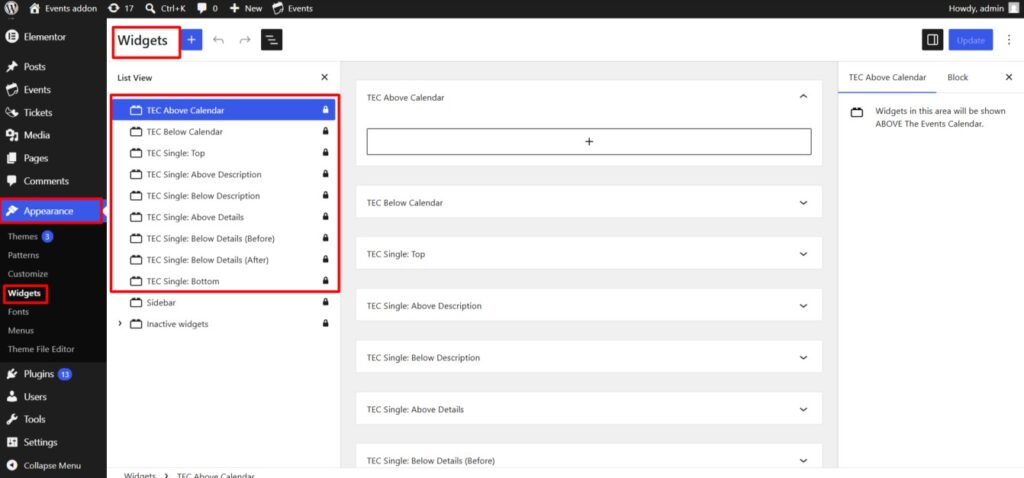Screen dimensions: 1024x478
Task: Click Collapse Menu in the sidebar
Action: pos(52,466)
